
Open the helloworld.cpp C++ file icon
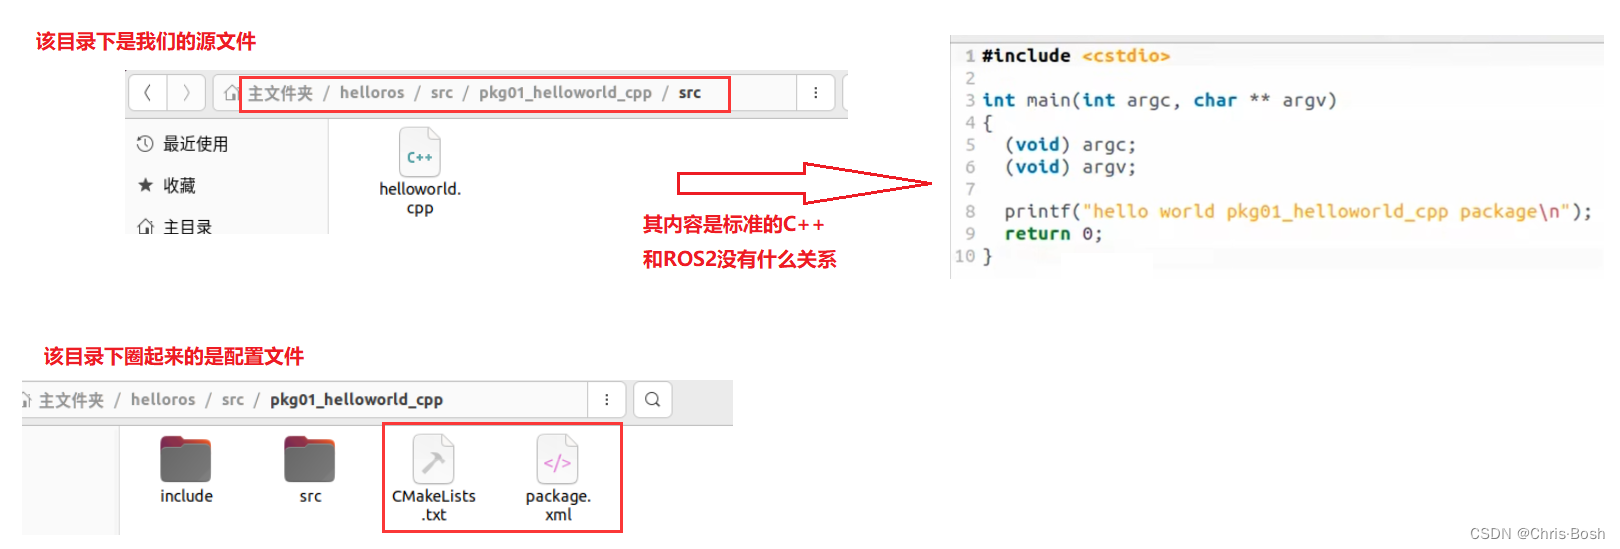[420, 153]
